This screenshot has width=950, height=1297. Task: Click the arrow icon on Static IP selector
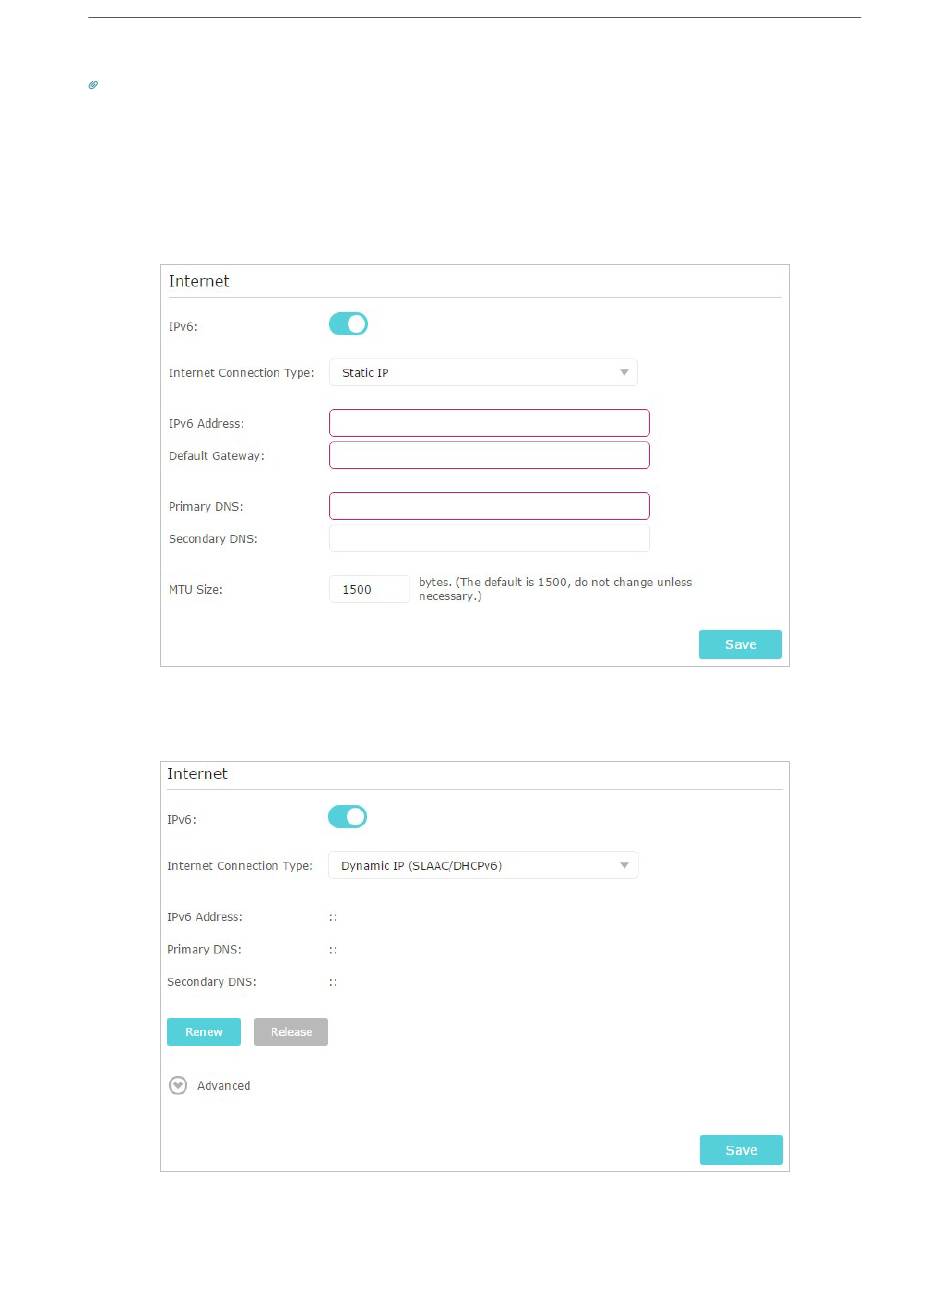pyautogui.click(x=624, y=373)
